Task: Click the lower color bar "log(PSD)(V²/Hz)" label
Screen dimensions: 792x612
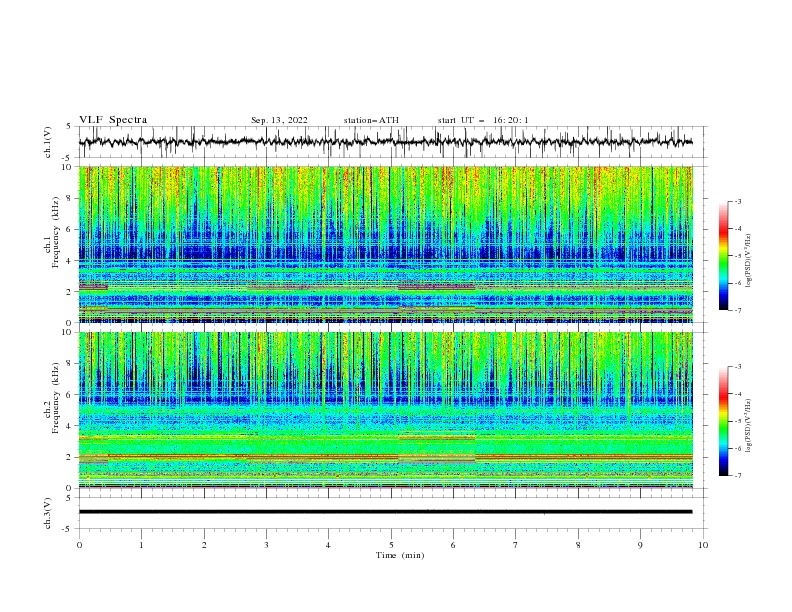Action: (749, 425)
